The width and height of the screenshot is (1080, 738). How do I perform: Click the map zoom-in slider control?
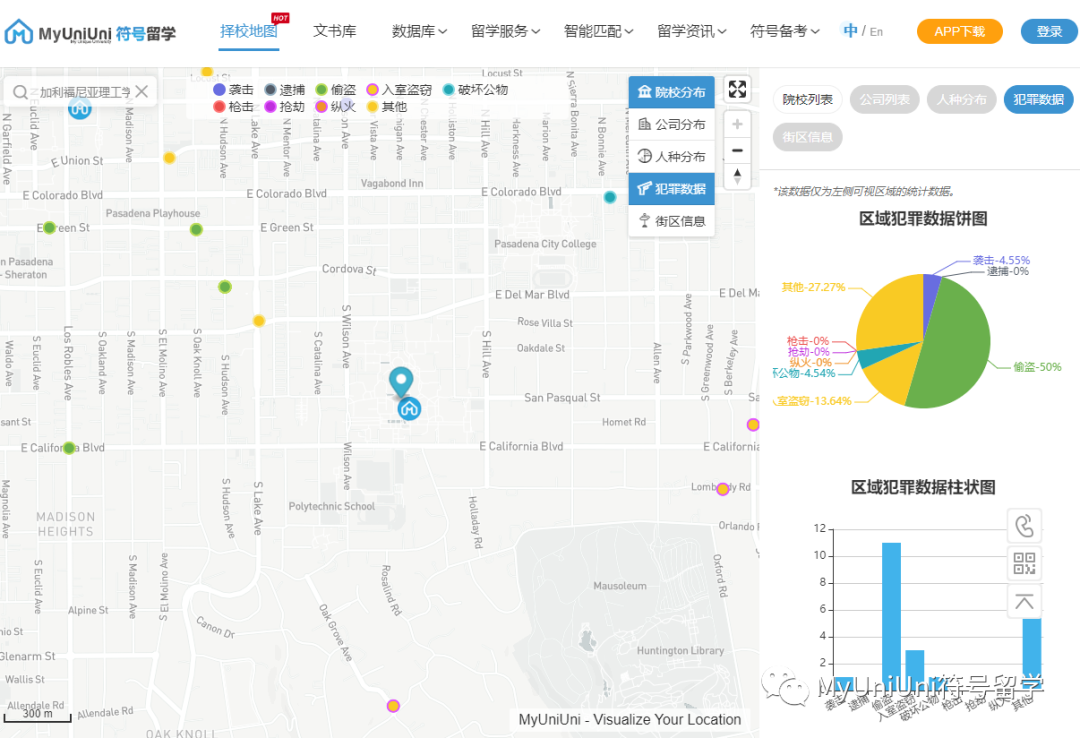click(737, 124)
